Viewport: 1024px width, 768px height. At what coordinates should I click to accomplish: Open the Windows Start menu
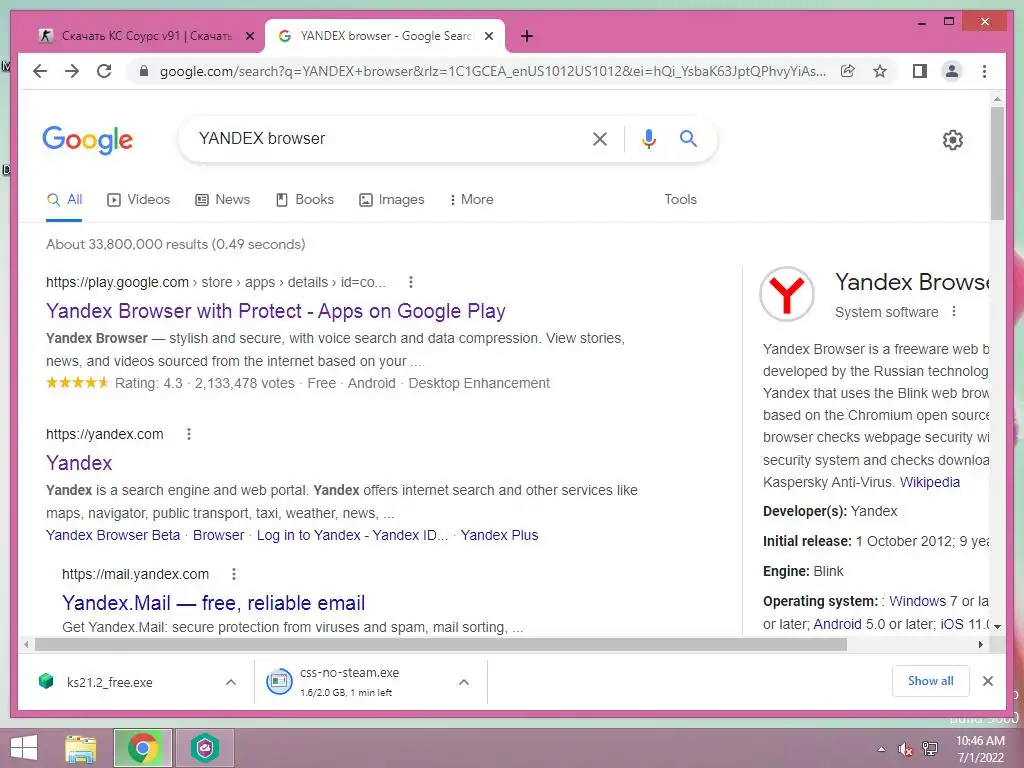(24, 748)
